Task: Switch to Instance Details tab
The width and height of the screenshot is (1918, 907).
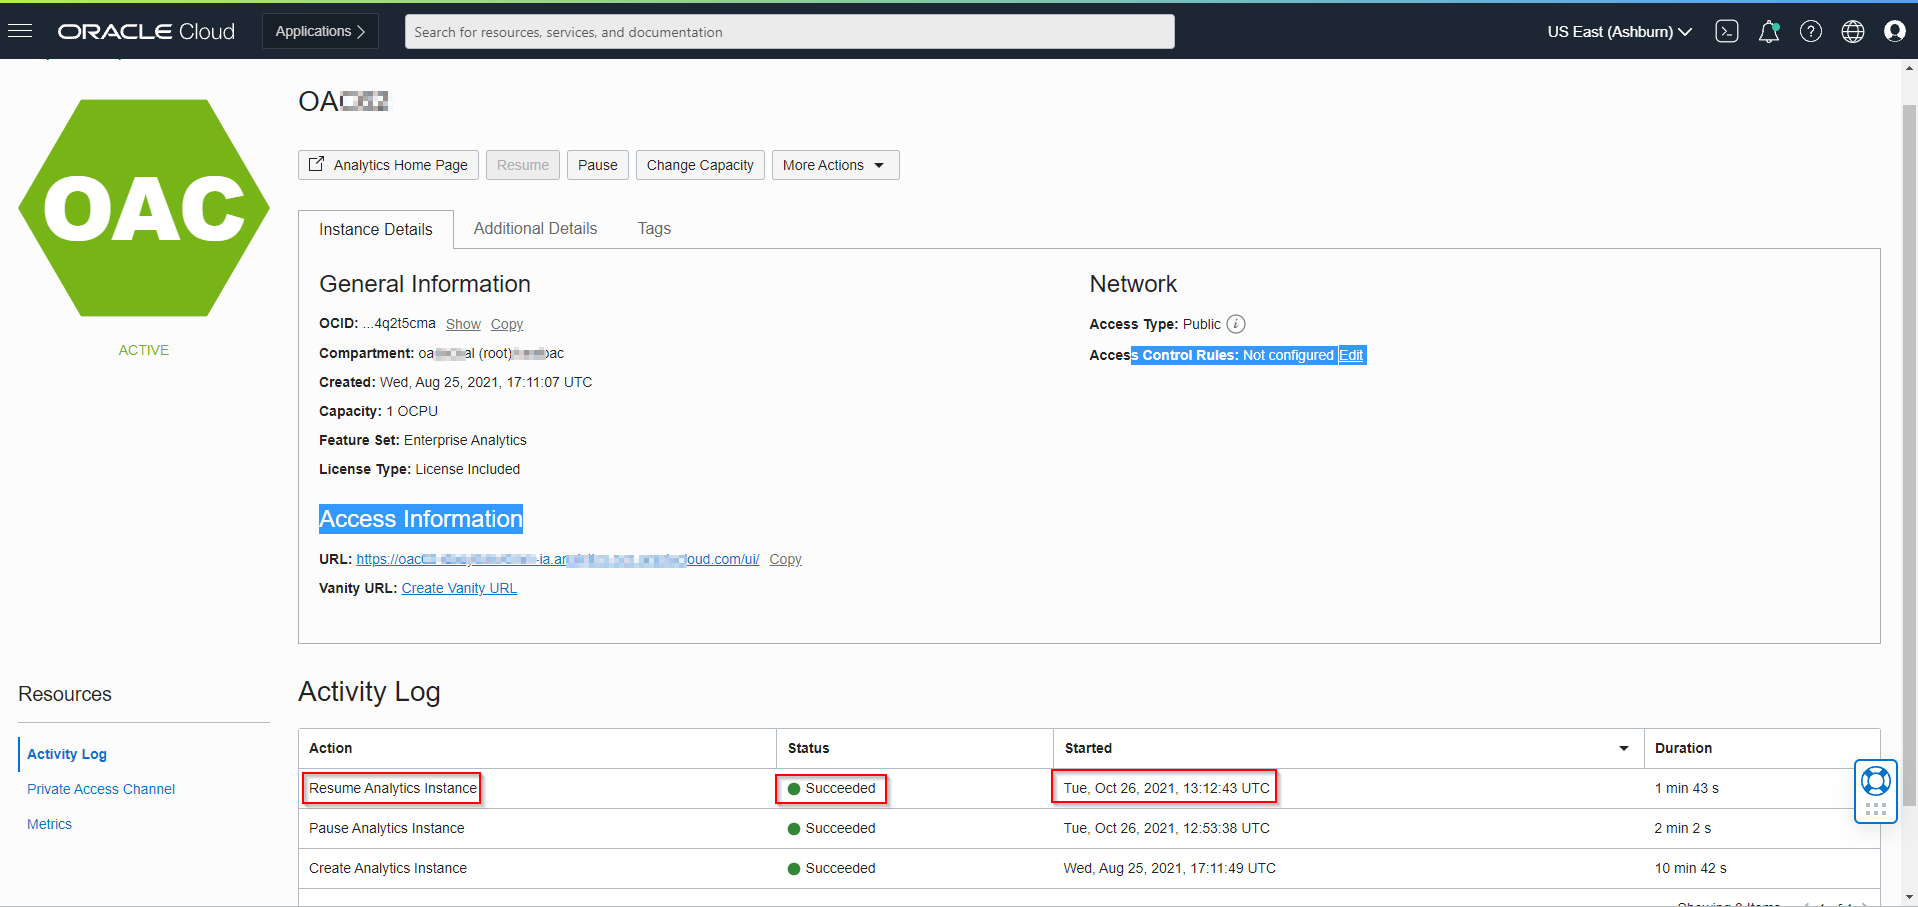Action: (376, 229)
